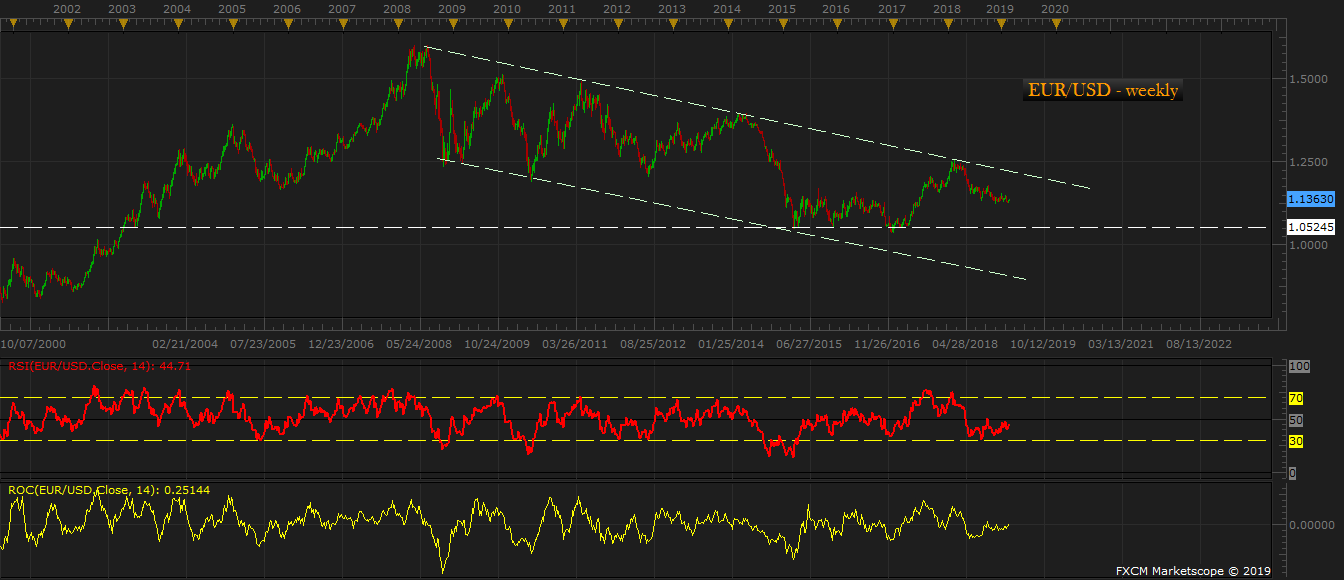Click the 12/23/2006 date label
The width and height of the screenshot is (1344, 580).
point(342,343)
